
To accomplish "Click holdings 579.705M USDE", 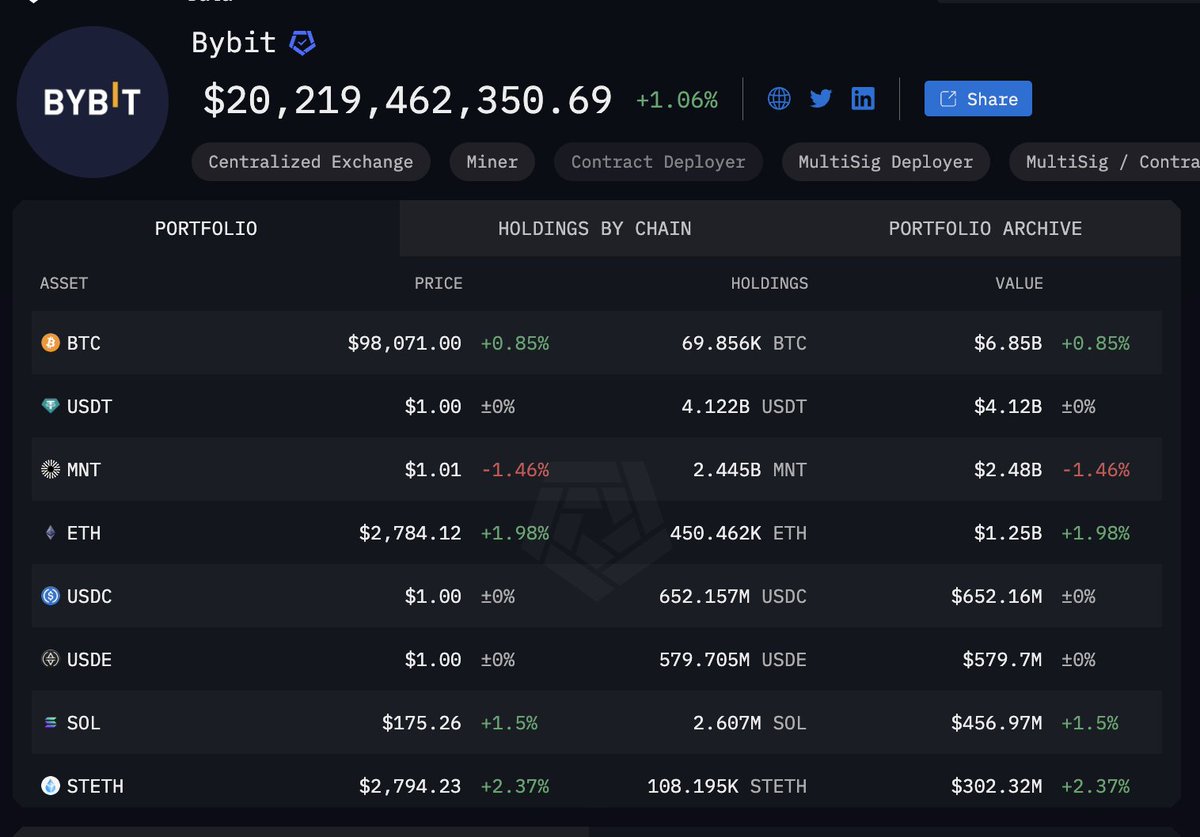I will click(733, 659).
